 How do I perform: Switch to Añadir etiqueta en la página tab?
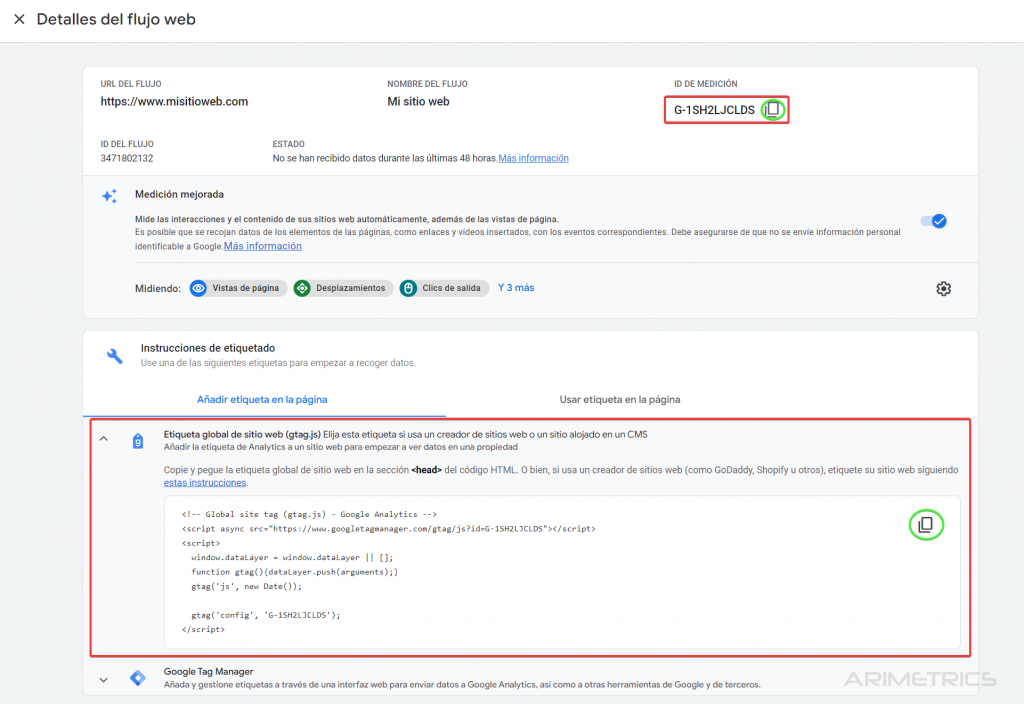(262, 399)
